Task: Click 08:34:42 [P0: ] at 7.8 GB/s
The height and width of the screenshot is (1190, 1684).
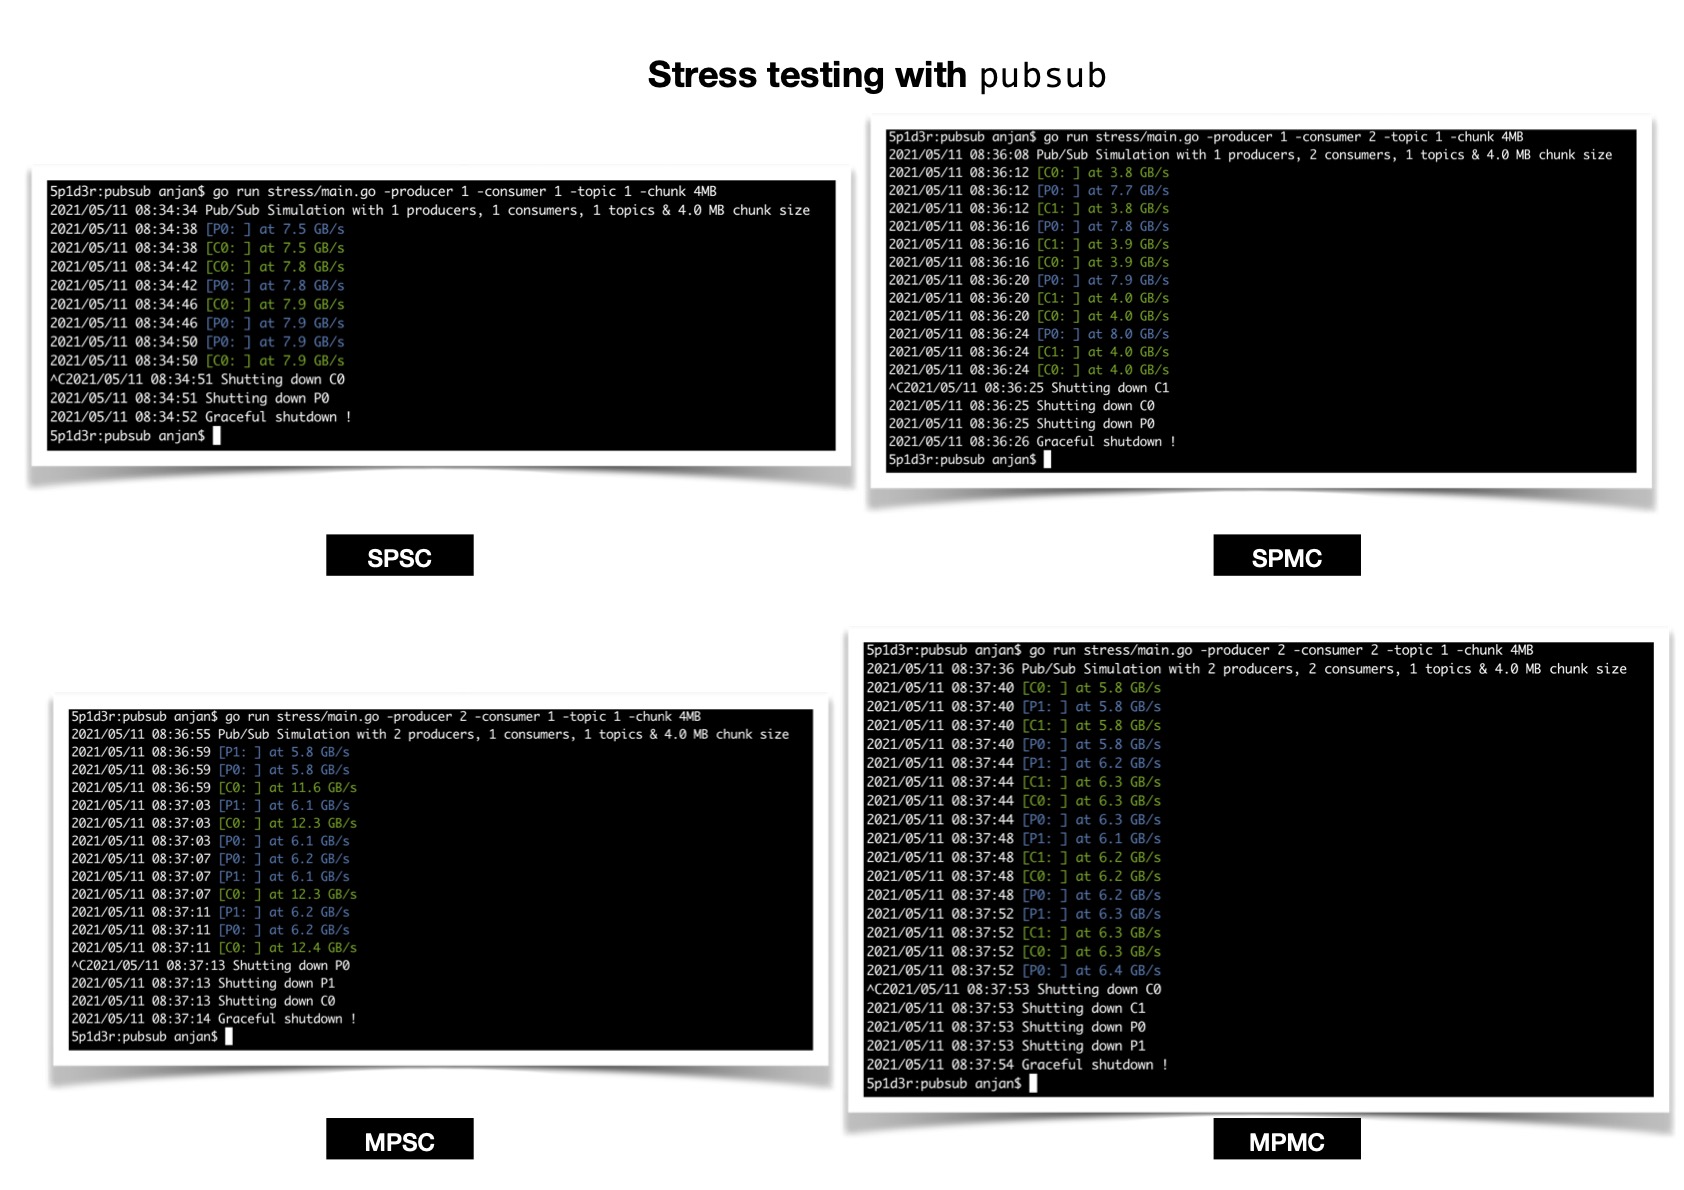Action: [197, 285]
